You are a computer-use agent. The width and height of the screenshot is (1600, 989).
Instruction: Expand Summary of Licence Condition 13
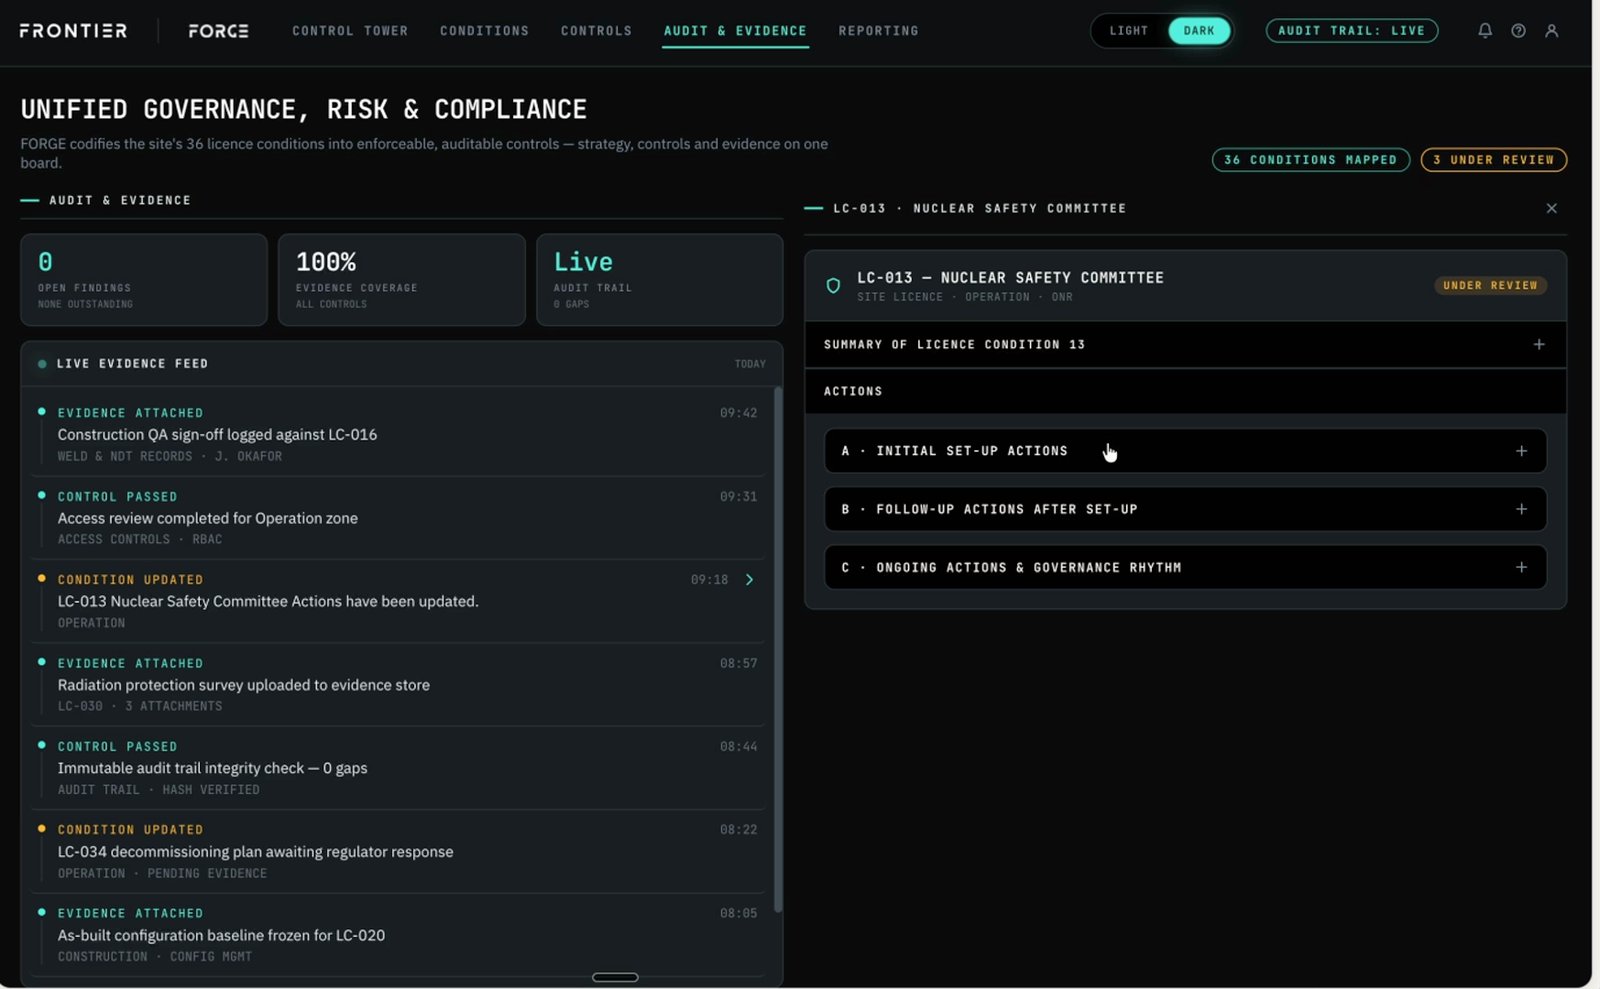pos(1185,344)
